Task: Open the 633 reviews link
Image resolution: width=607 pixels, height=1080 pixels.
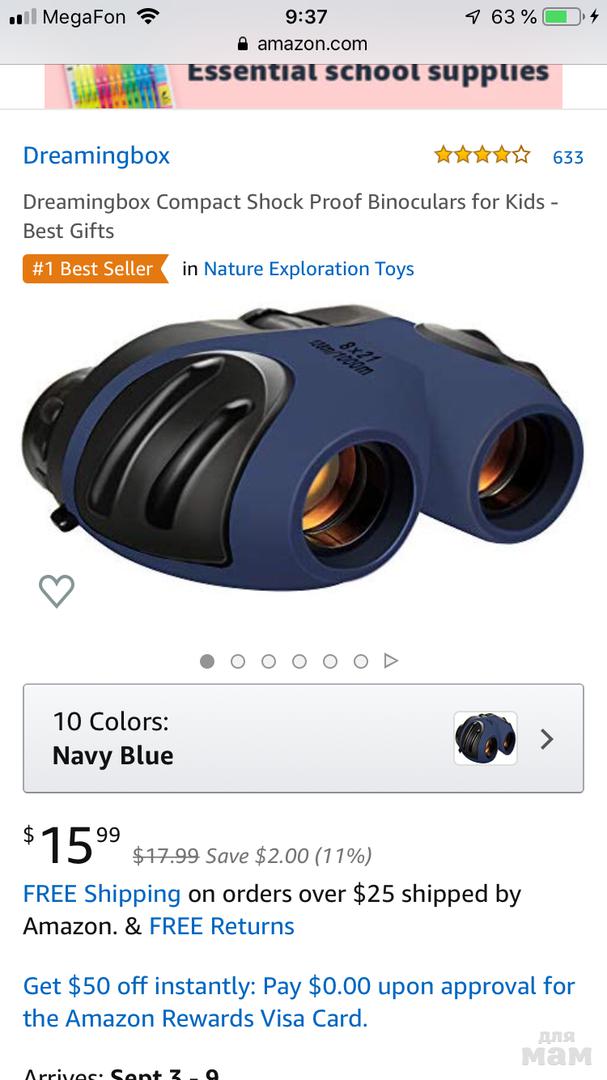Action: point(568,157)
